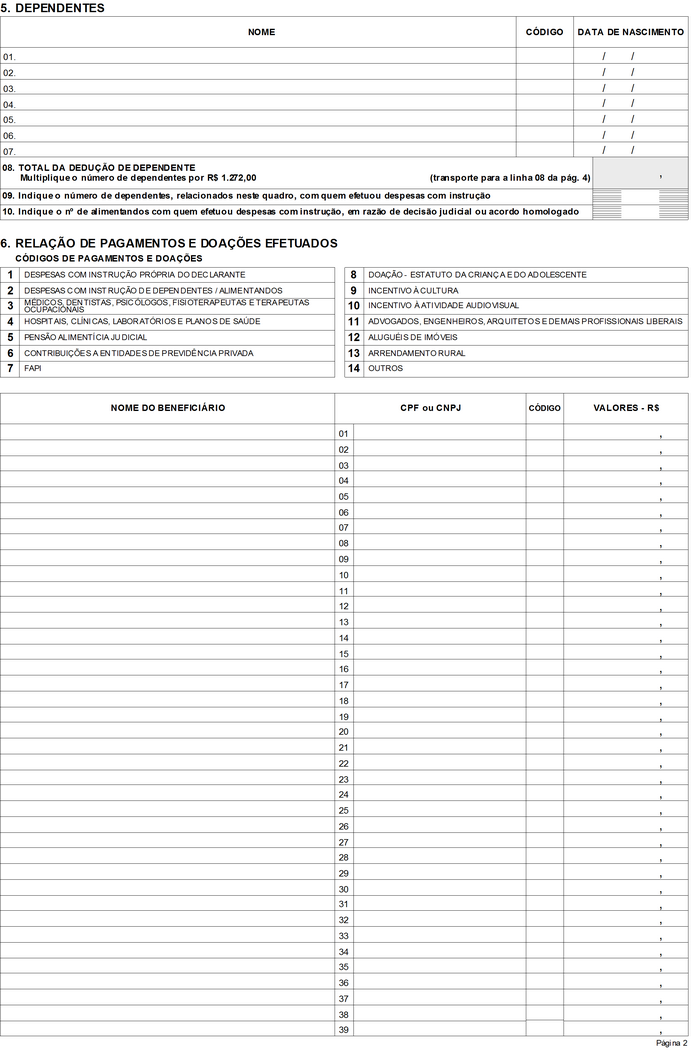Click the Código cell on payment row 10
This screenshot has width=691, height=1055.
(x=544, y=575)
